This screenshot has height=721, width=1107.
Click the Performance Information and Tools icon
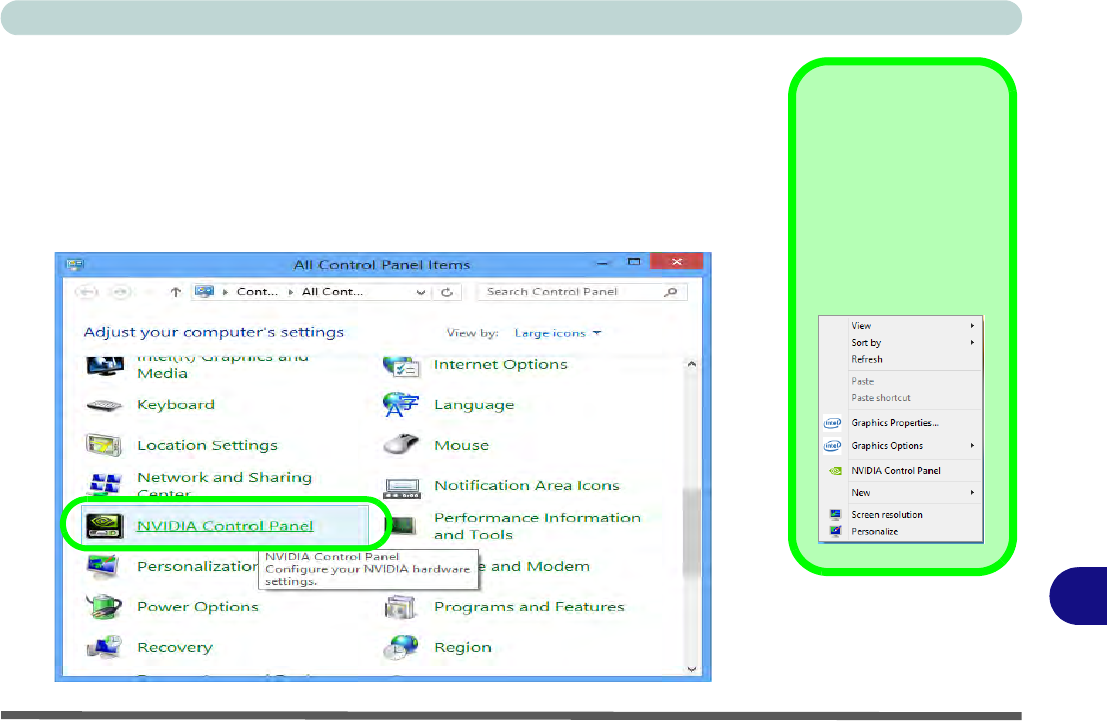pyautogui.click(x=402, y=525)
